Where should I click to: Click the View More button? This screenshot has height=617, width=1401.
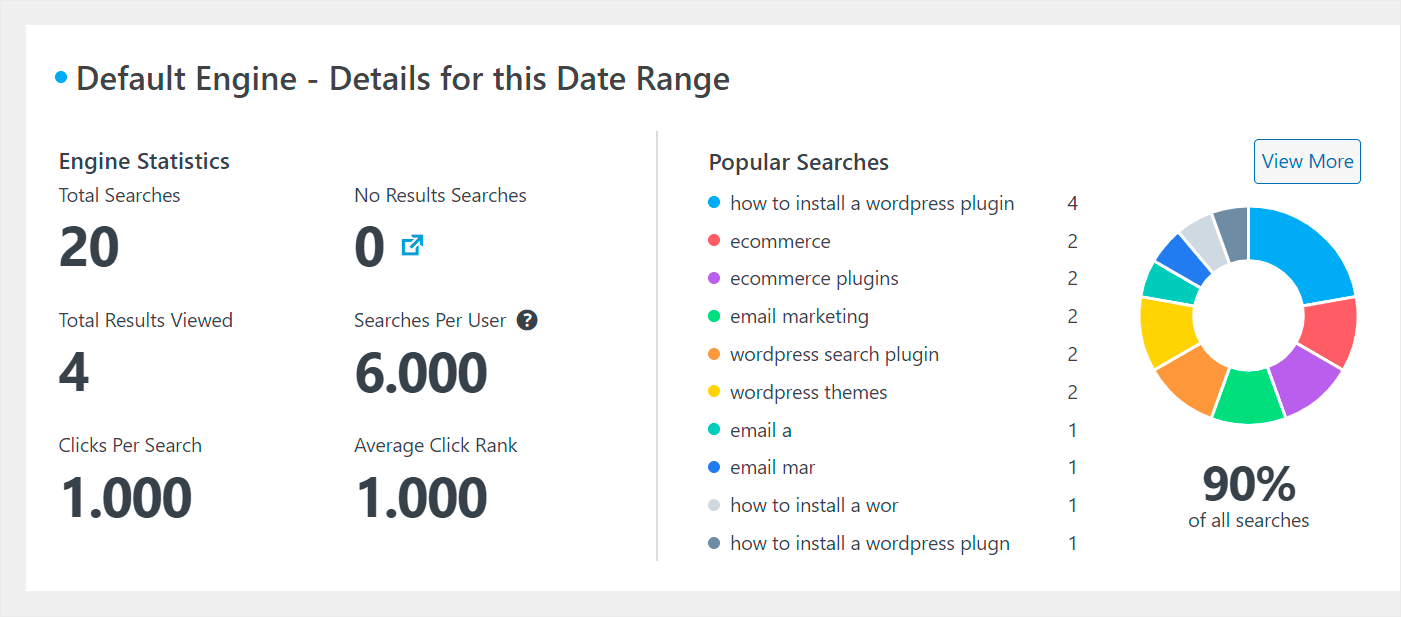[x=1307, y=161]
